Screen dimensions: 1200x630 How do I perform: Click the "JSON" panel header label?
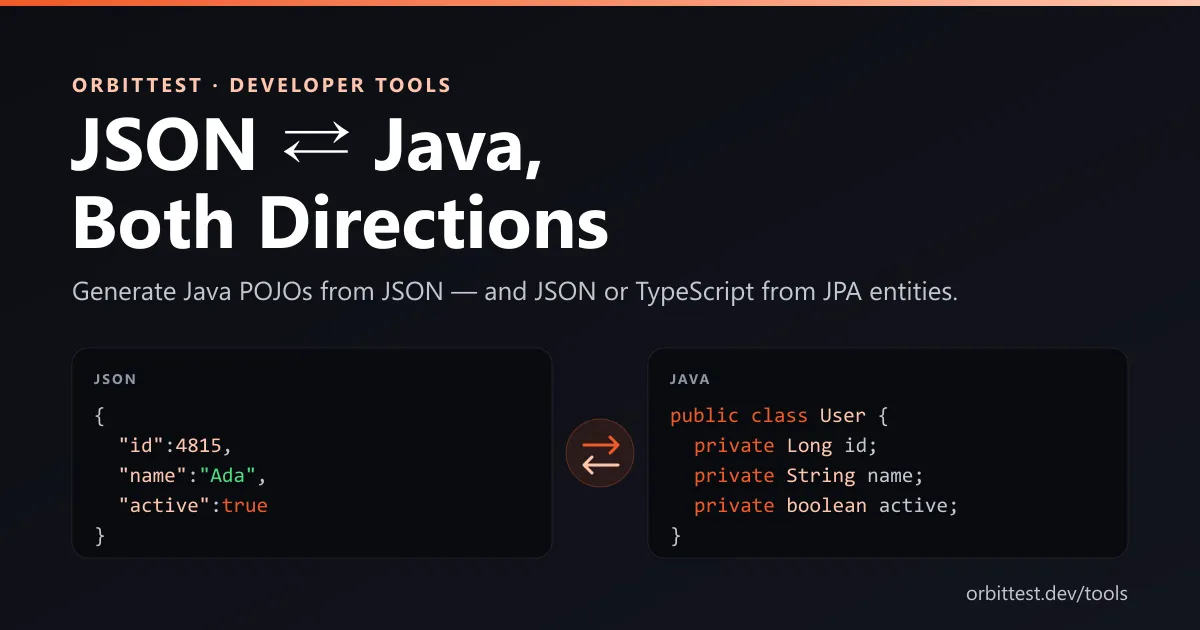pos(115,380)
